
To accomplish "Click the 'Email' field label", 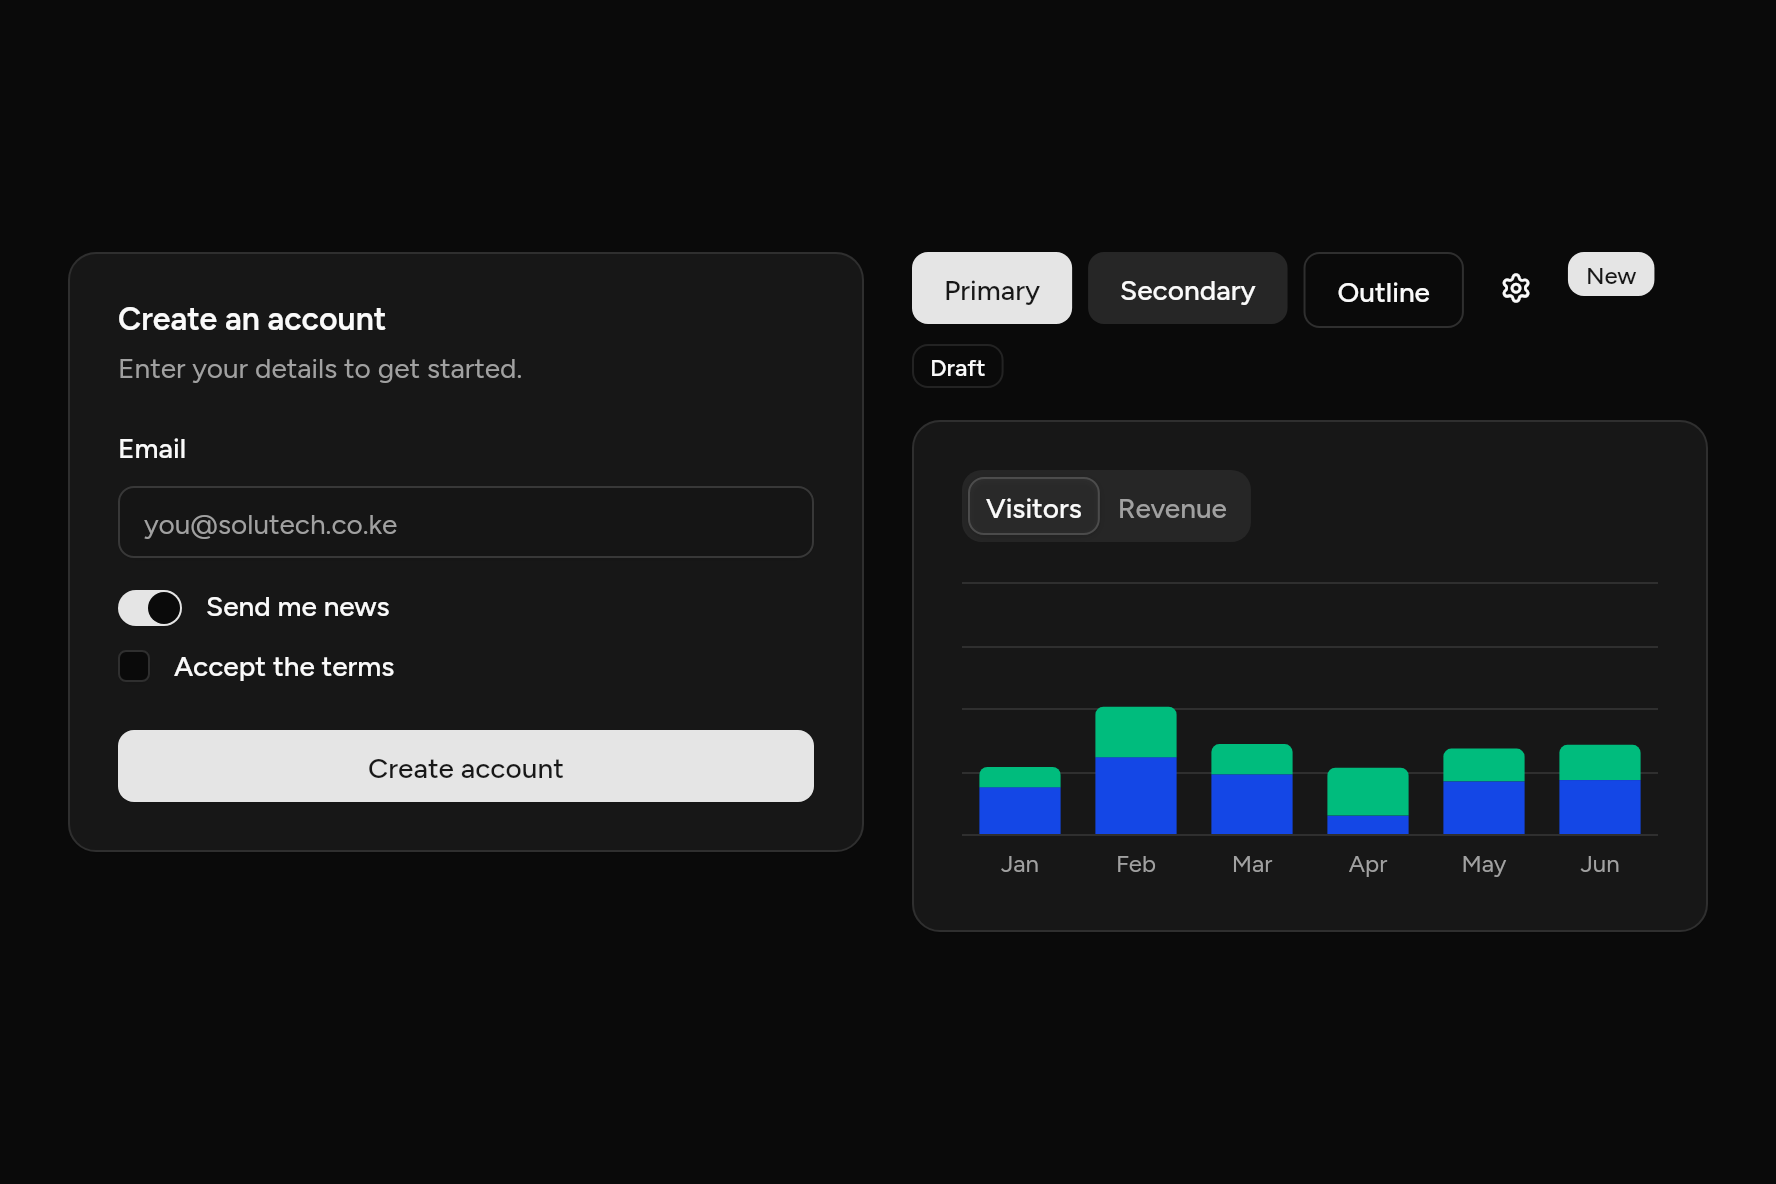I will (152, 449).
